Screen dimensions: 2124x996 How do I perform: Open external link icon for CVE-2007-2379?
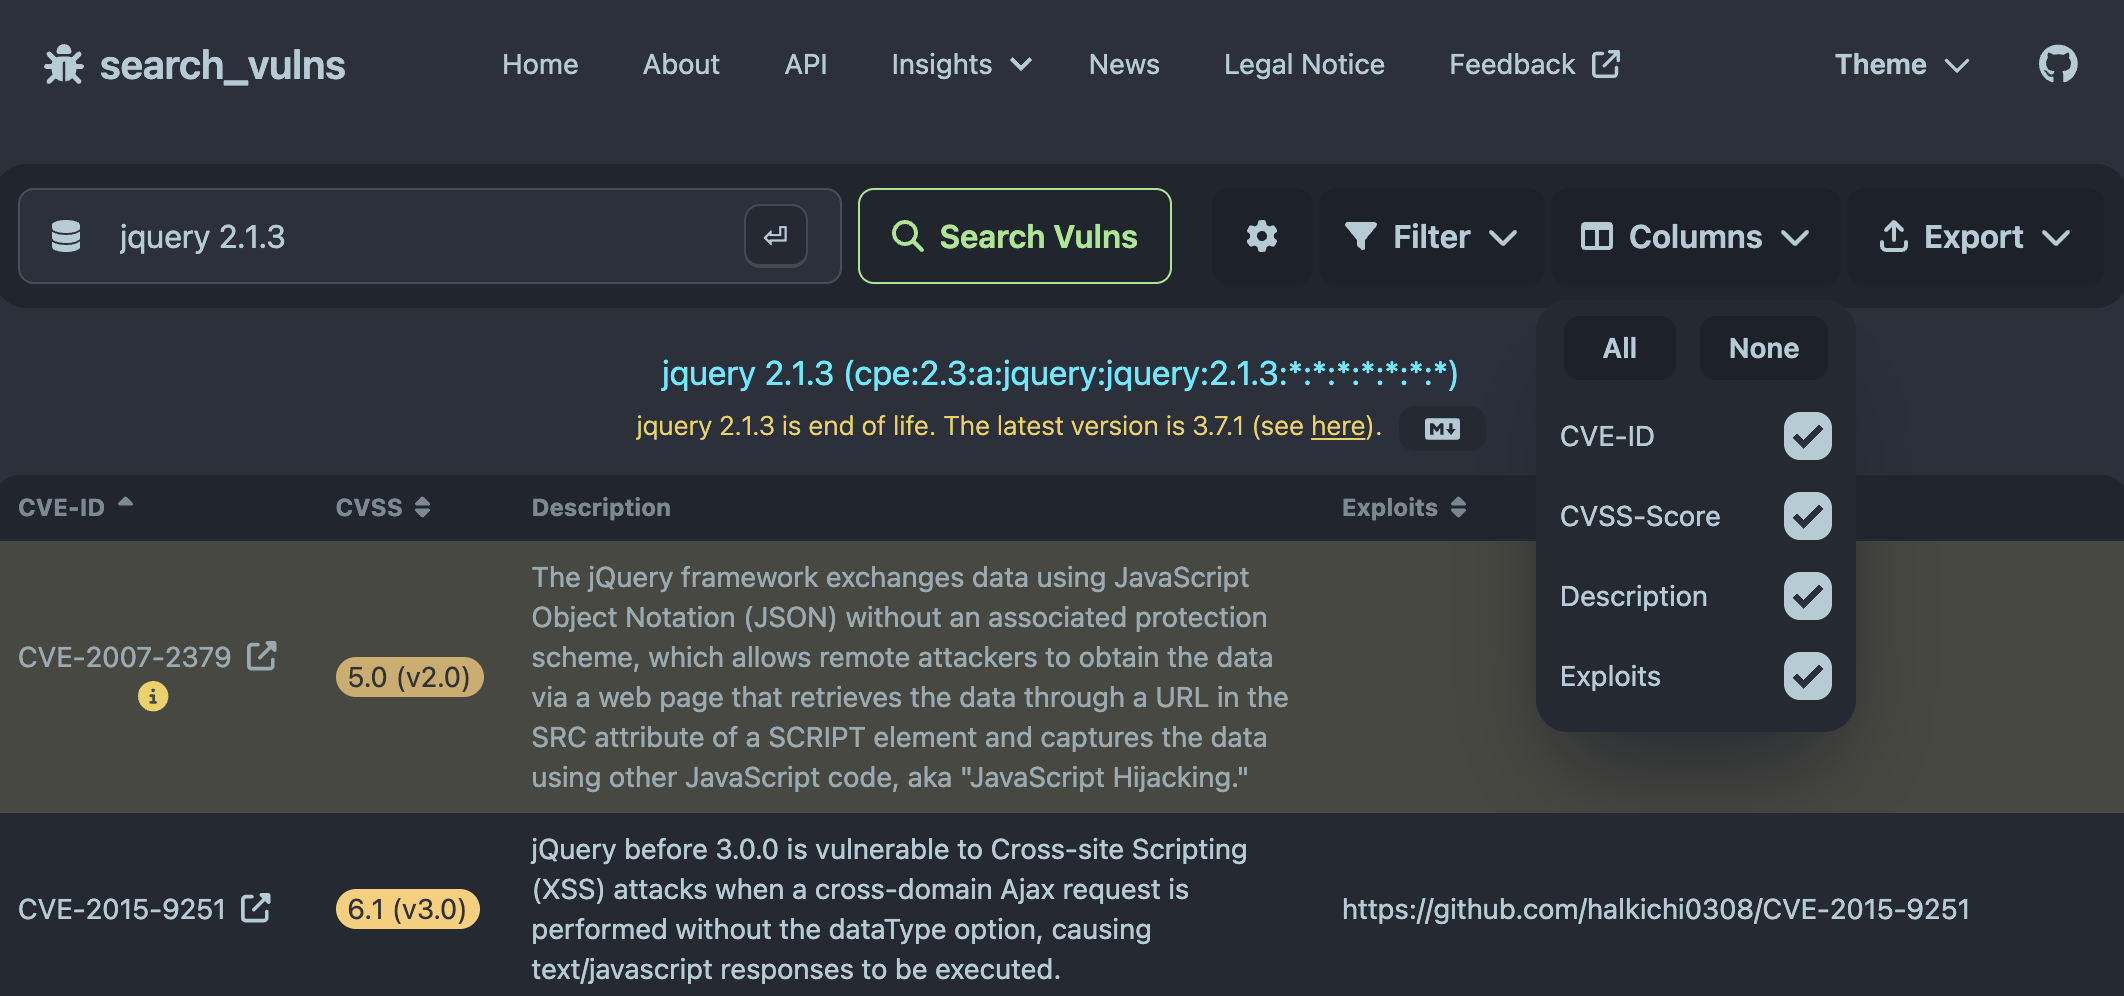[262, 656]
